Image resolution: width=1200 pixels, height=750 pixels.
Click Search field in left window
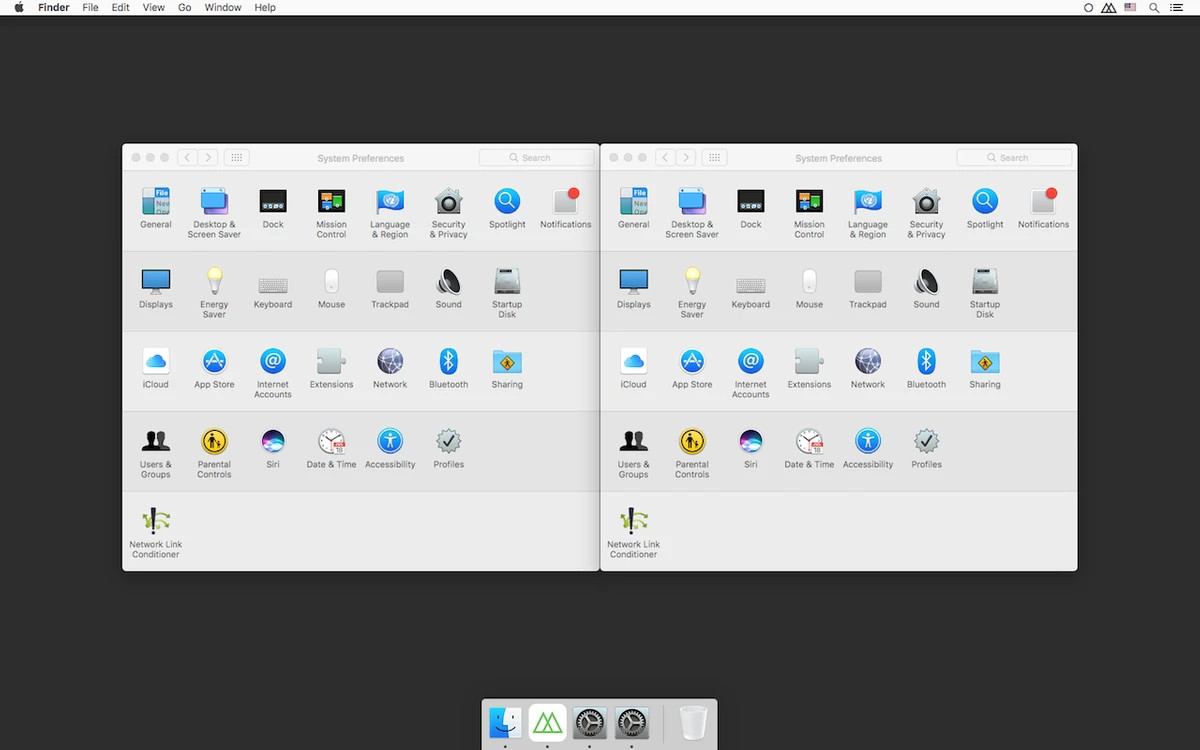pyautogui.click(x=536, y=158)
